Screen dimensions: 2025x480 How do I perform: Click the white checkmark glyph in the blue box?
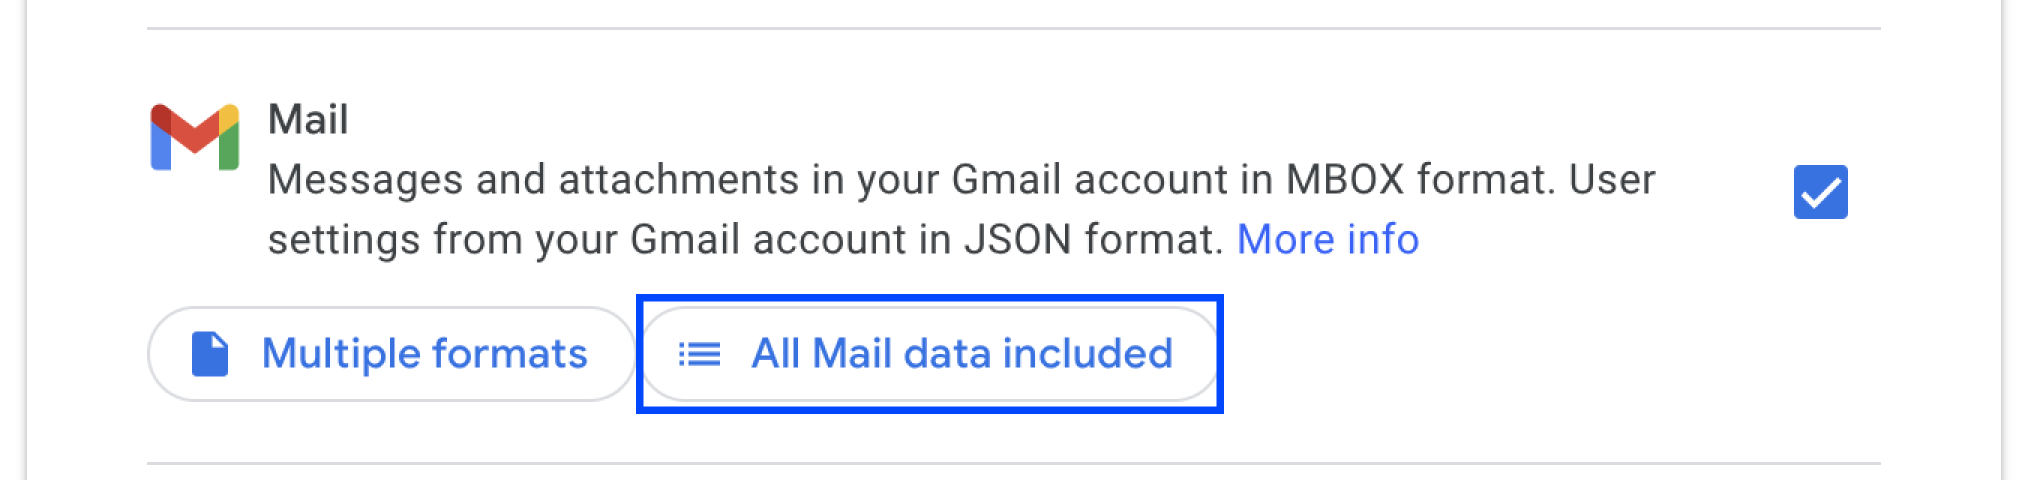point(1820,193)
